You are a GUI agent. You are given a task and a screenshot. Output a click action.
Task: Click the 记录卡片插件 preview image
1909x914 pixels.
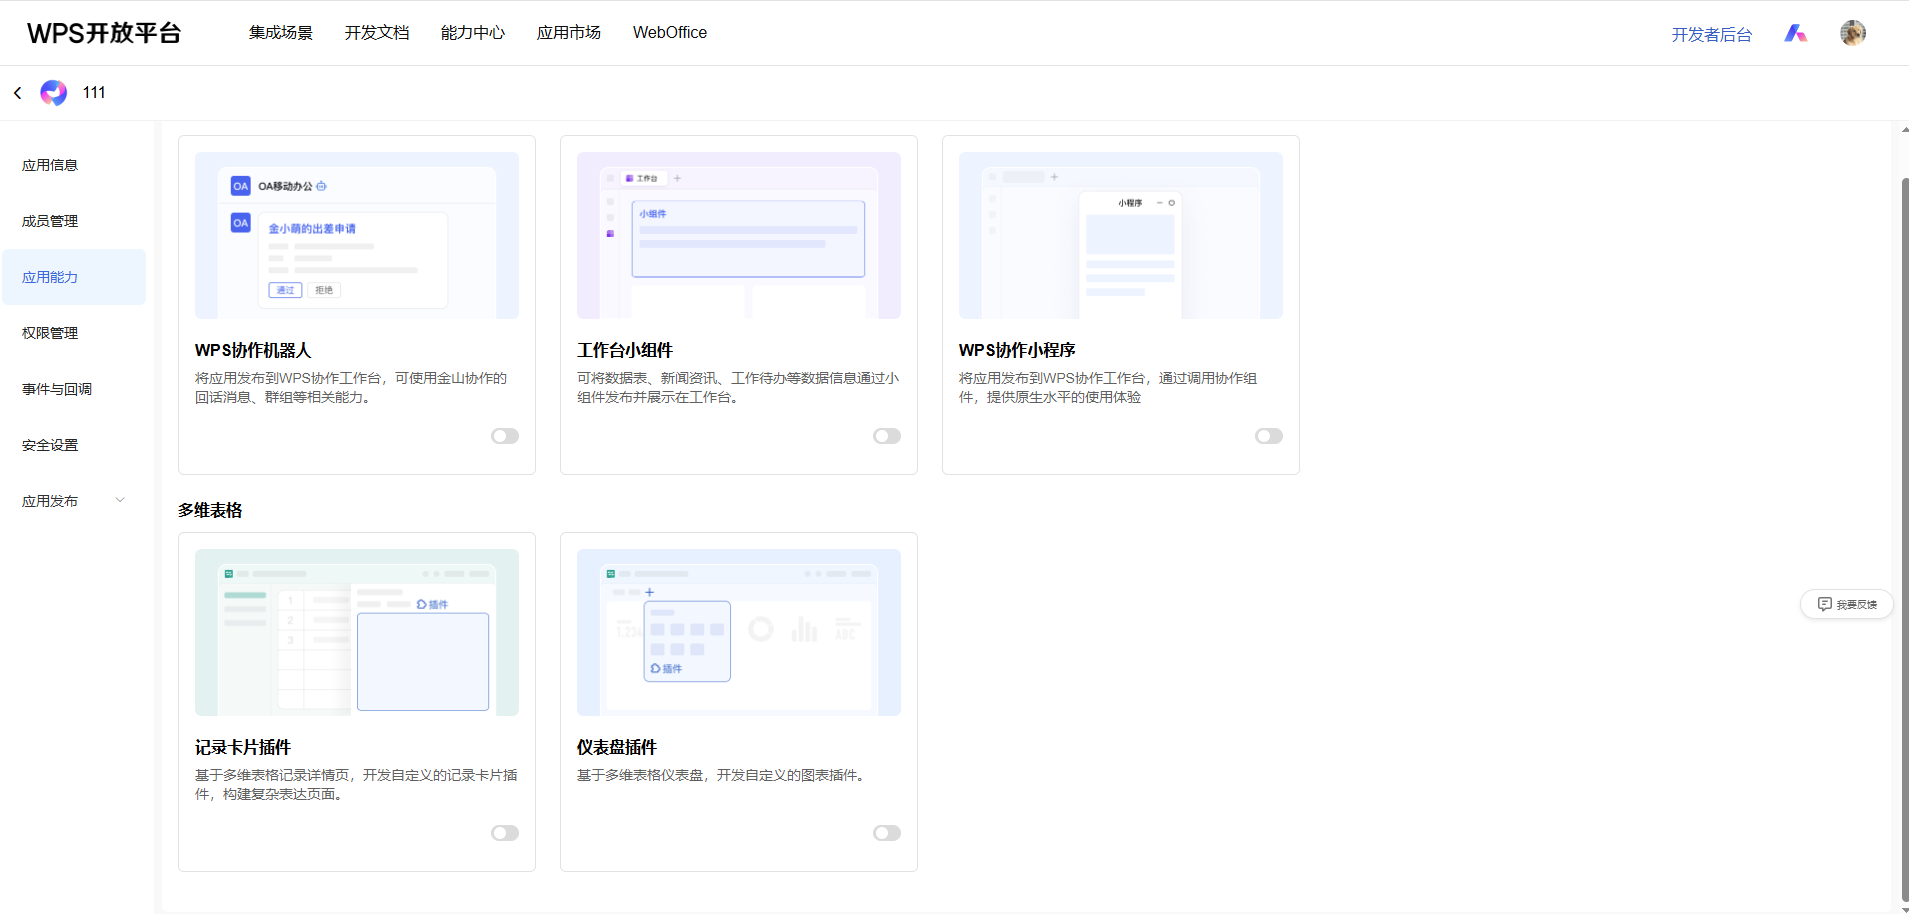point(357,632)
